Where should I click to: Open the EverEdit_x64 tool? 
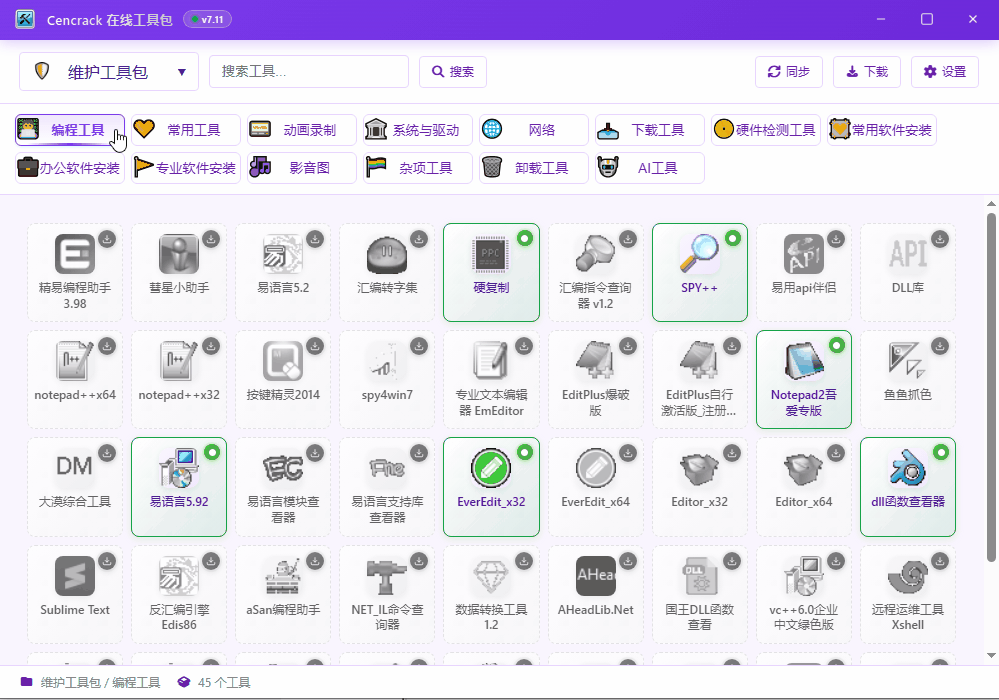point(595,487)
